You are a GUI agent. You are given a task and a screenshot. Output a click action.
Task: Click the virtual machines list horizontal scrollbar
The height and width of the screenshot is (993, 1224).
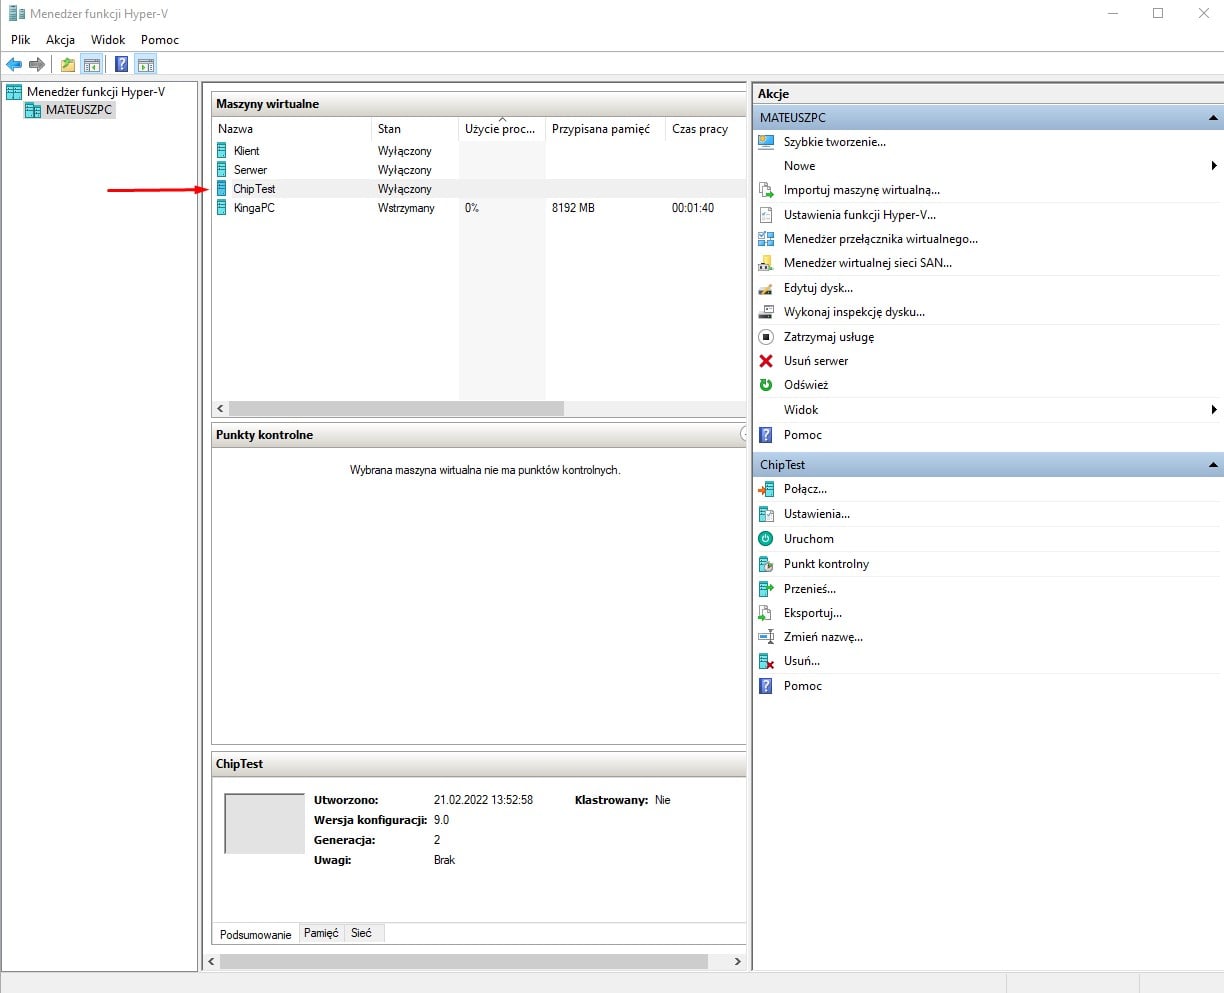[396, 409]
